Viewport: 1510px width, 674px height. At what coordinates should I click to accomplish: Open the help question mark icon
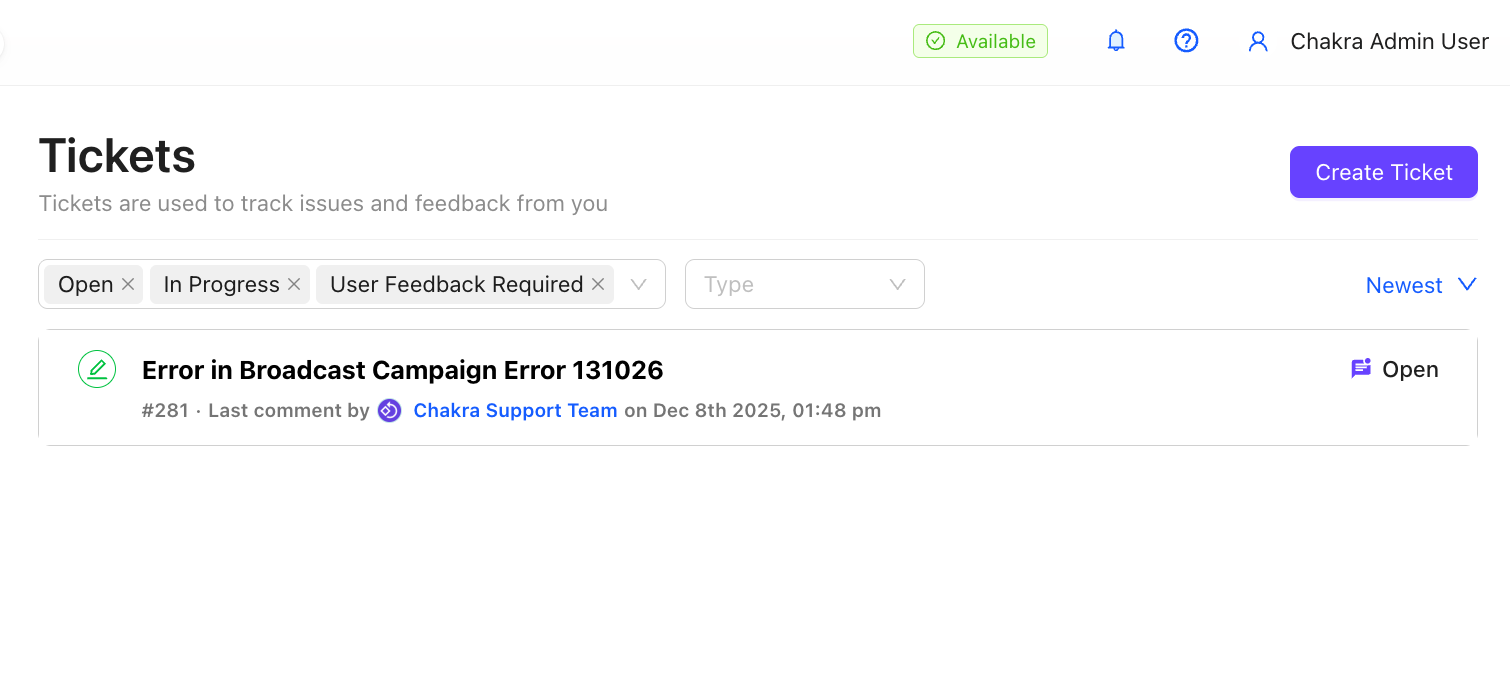1186,41
